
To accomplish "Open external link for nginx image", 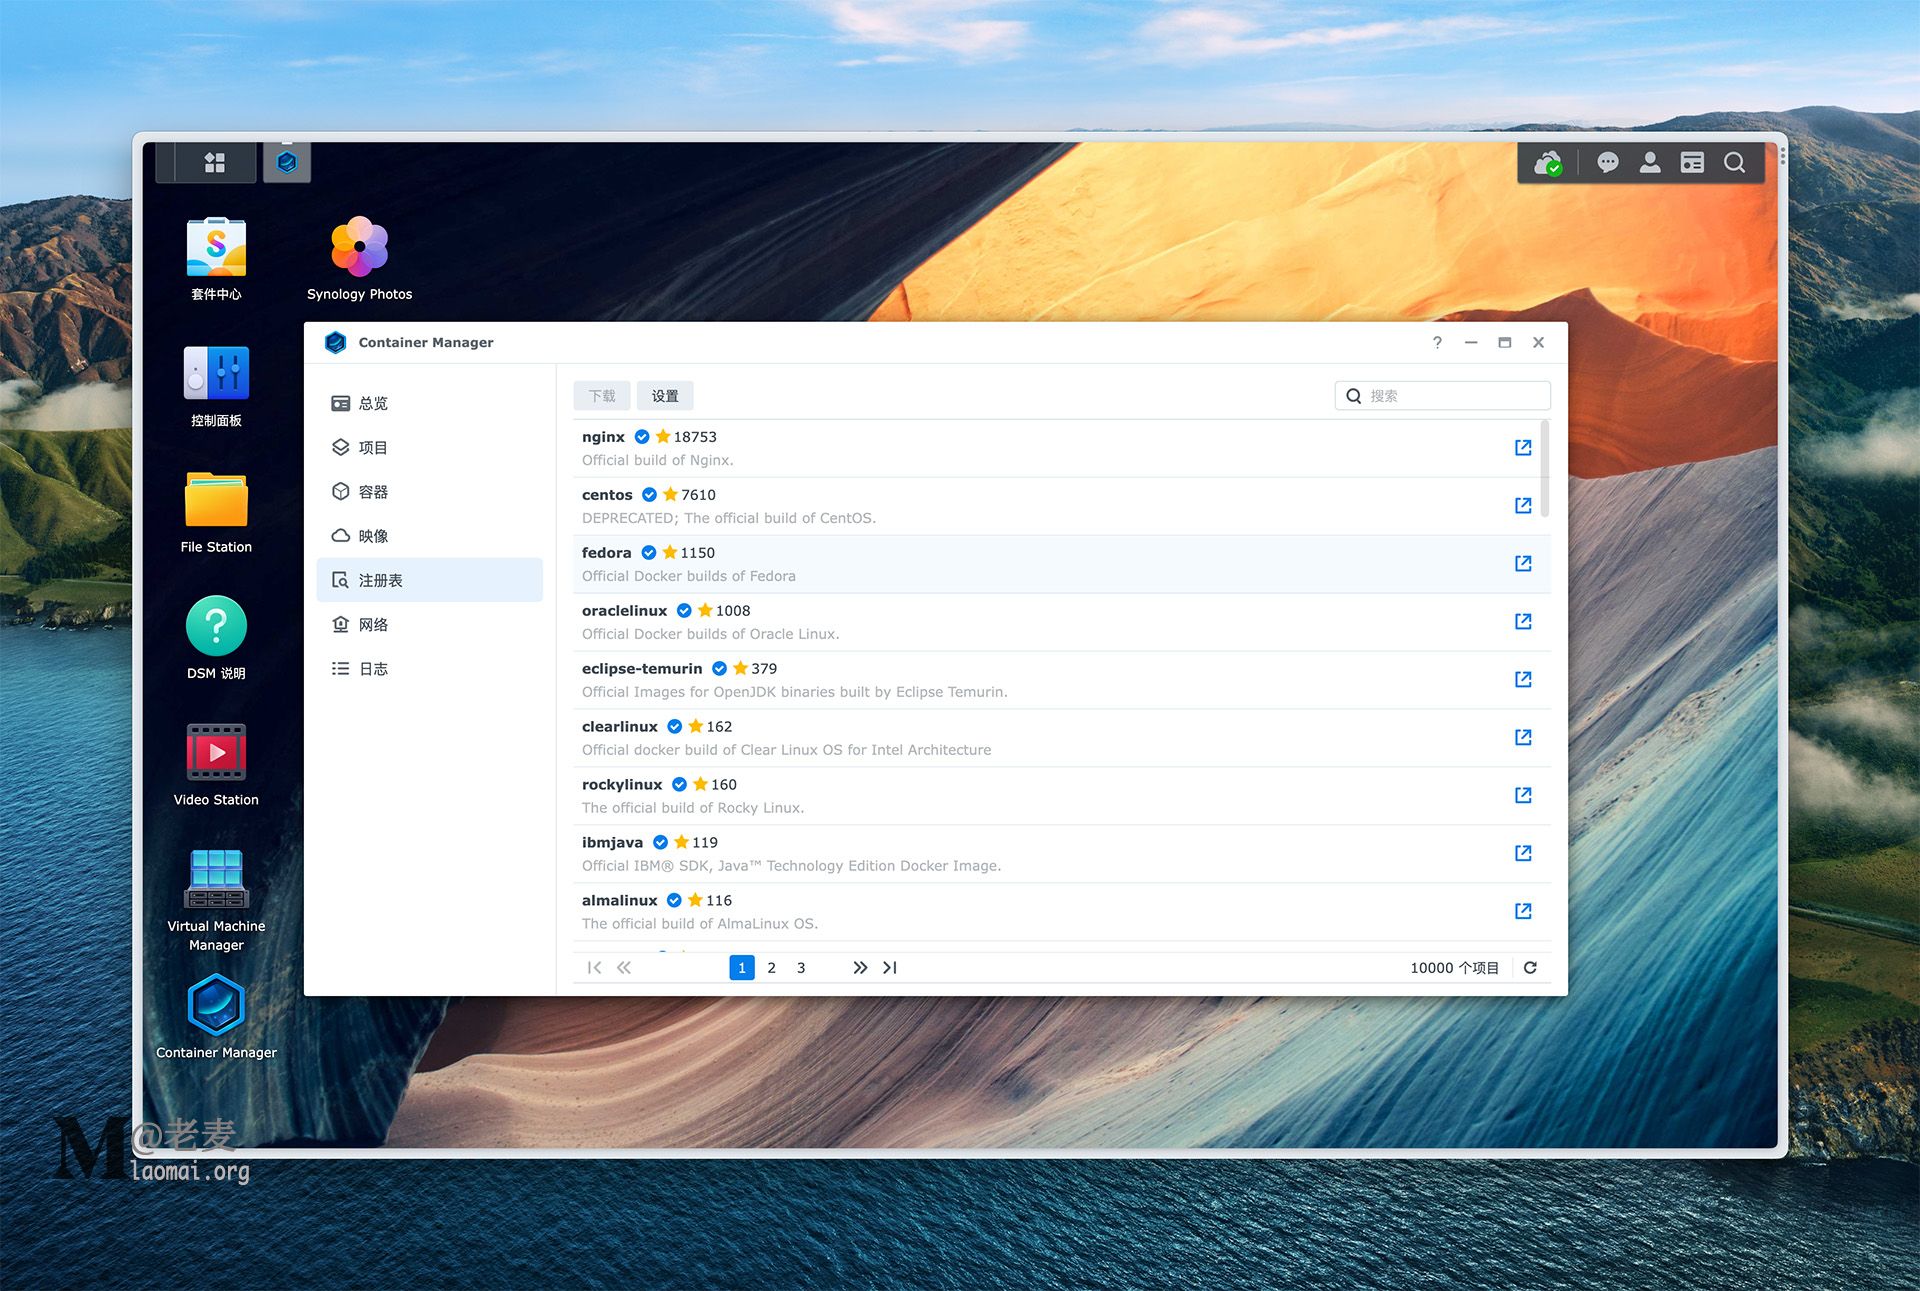I will [1522, 447].
